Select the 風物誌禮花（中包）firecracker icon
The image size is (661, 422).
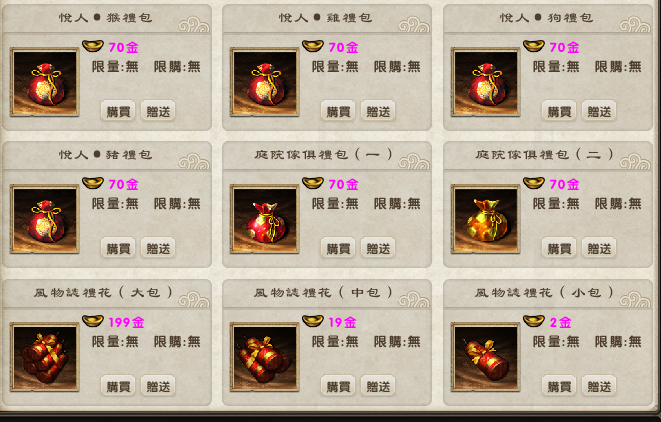265,357
